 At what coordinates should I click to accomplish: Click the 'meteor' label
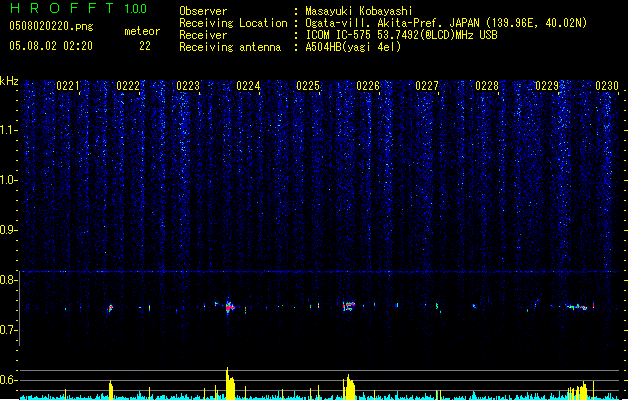[x=142, y=31]
